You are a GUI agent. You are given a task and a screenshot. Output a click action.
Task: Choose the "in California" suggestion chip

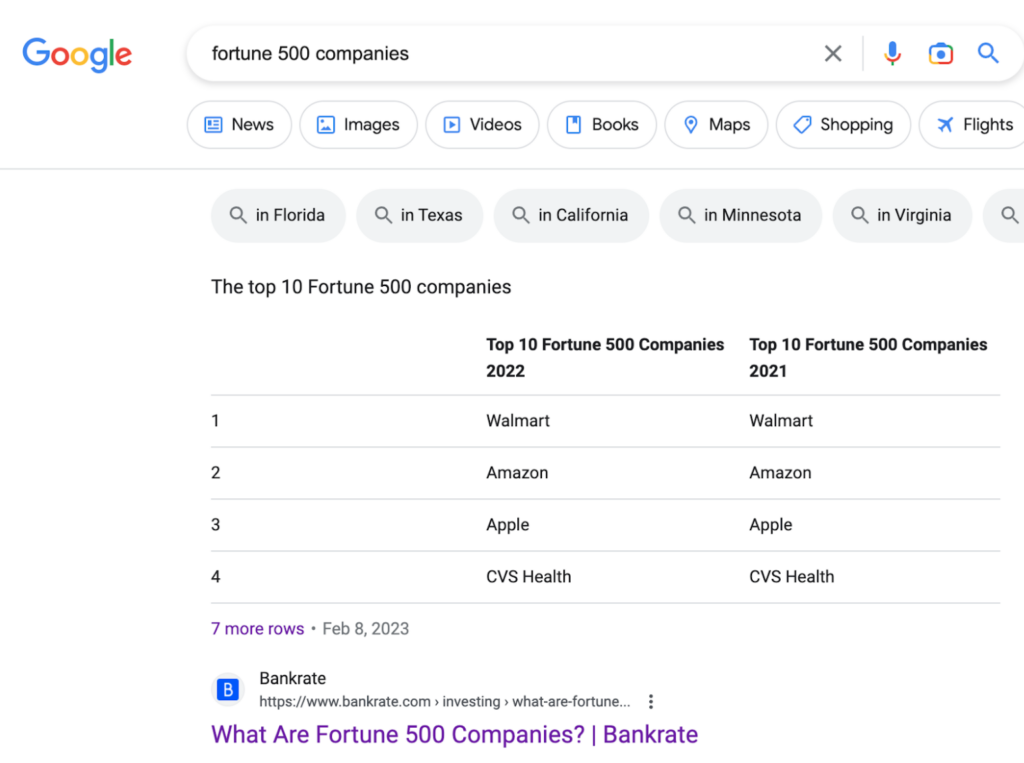tap(571, 215)
